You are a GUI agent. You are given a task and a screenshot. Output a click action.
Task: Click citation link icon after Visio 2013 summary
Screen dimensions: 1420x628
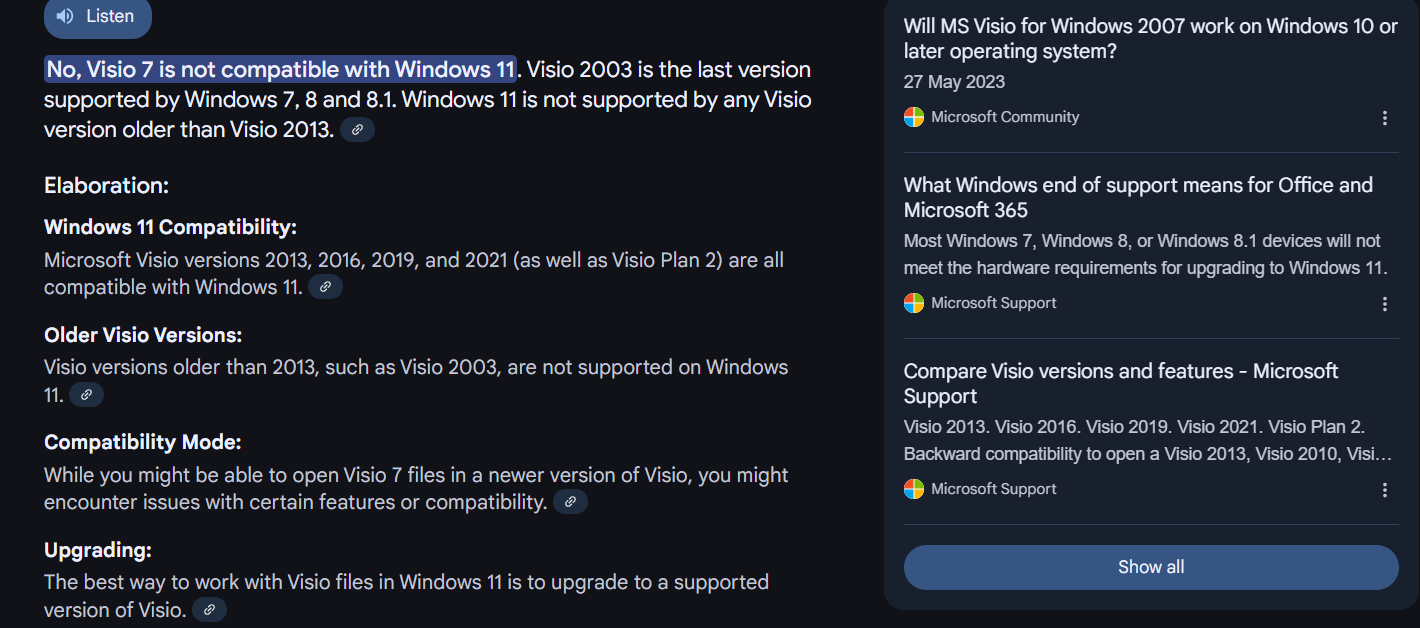point(357,130)
